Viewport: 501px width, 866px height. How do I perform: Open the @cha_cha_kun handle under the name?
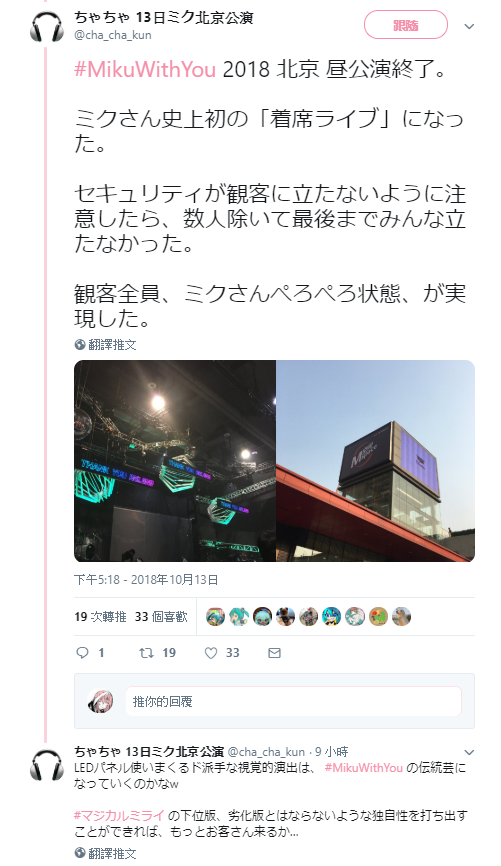(x=113, y=35)
